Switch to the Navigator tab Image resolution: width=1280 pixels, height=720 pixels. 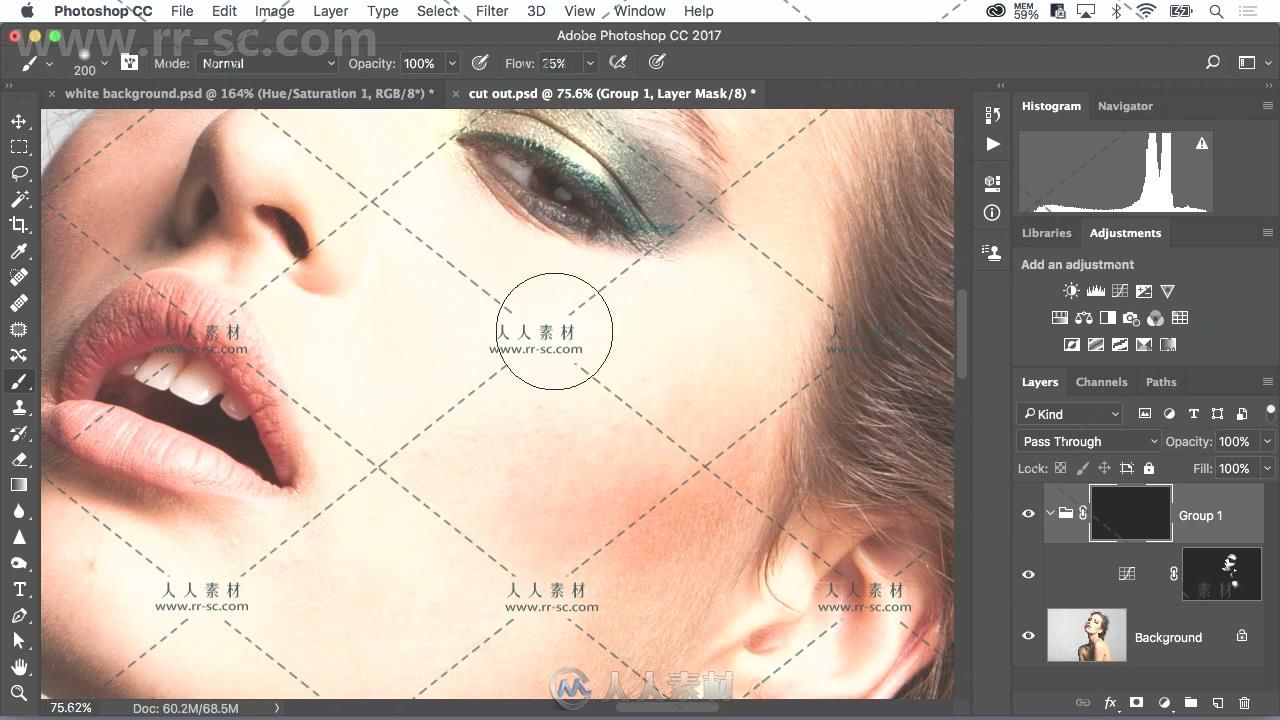(x=1125, y=106)
